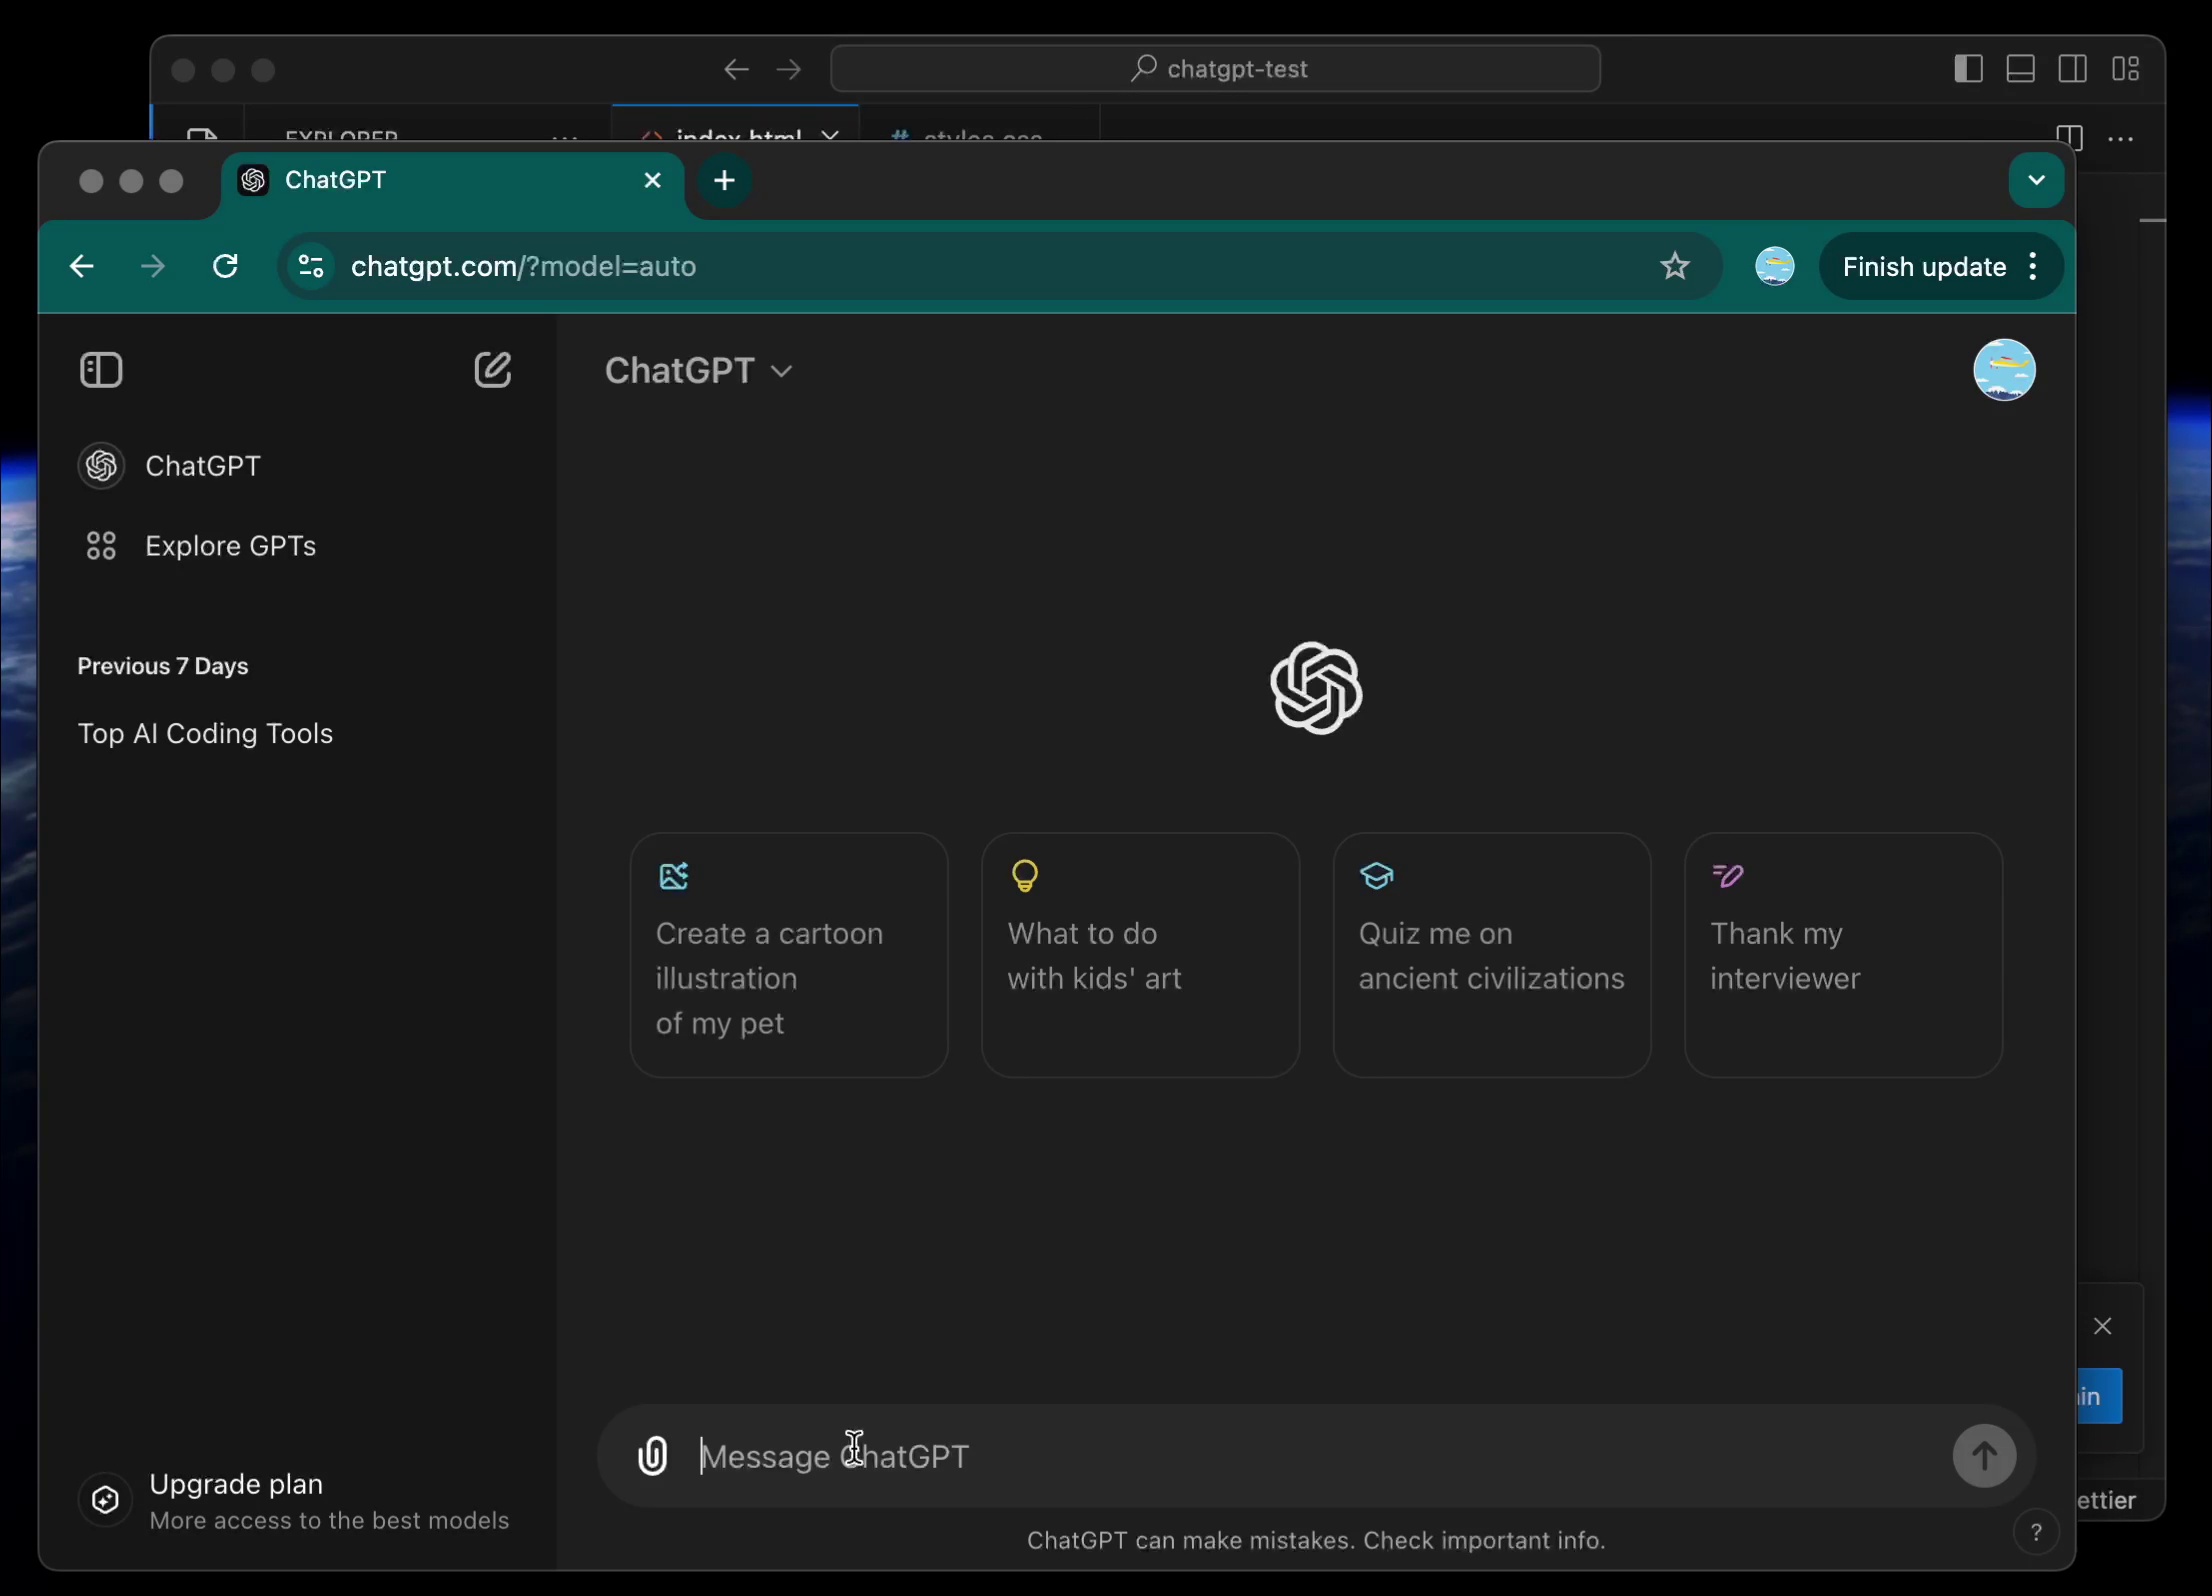The width and height of the screenshot is (2212, 1596).
Task: Click the Upgrade plan option
Action: [296, 1501]
